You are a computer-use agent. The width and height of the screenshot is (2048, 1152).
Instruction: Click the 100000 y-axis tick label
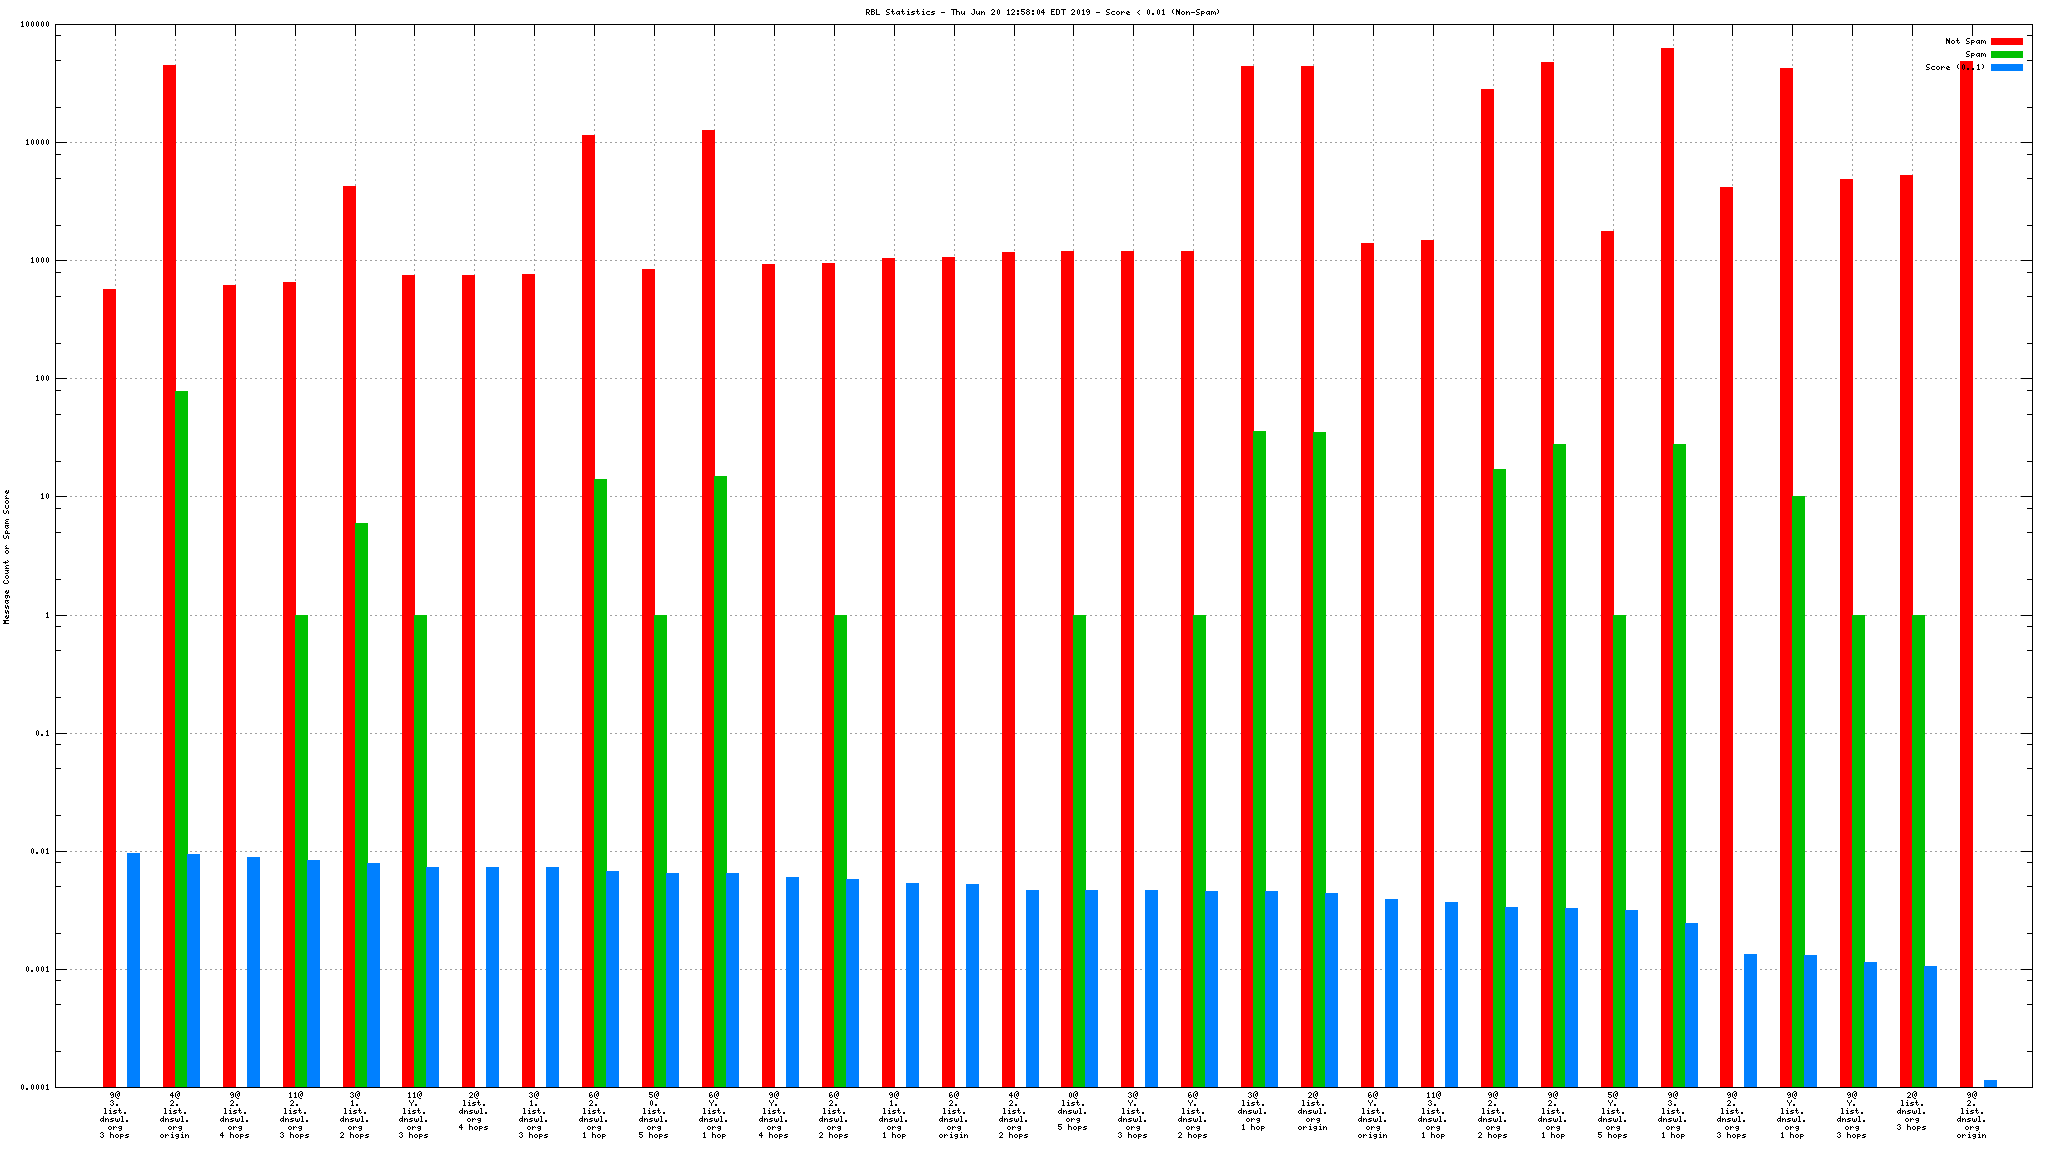click(x=34, y=25)
